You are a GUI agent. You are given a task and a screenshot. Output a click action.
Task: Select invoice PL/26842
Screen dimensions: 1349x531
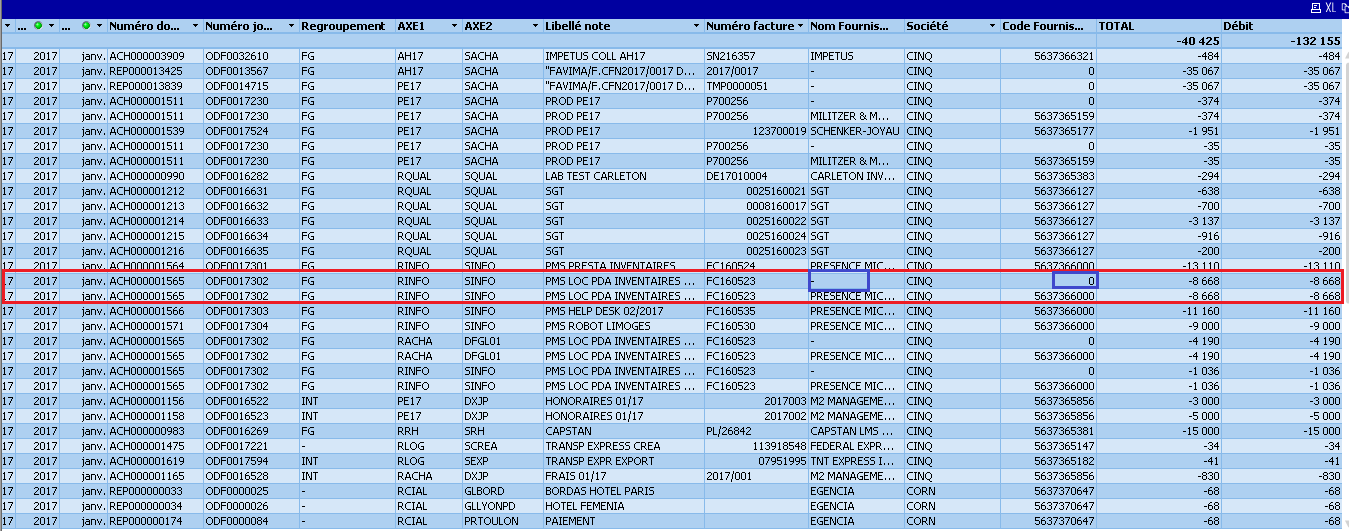coord(730,431)
